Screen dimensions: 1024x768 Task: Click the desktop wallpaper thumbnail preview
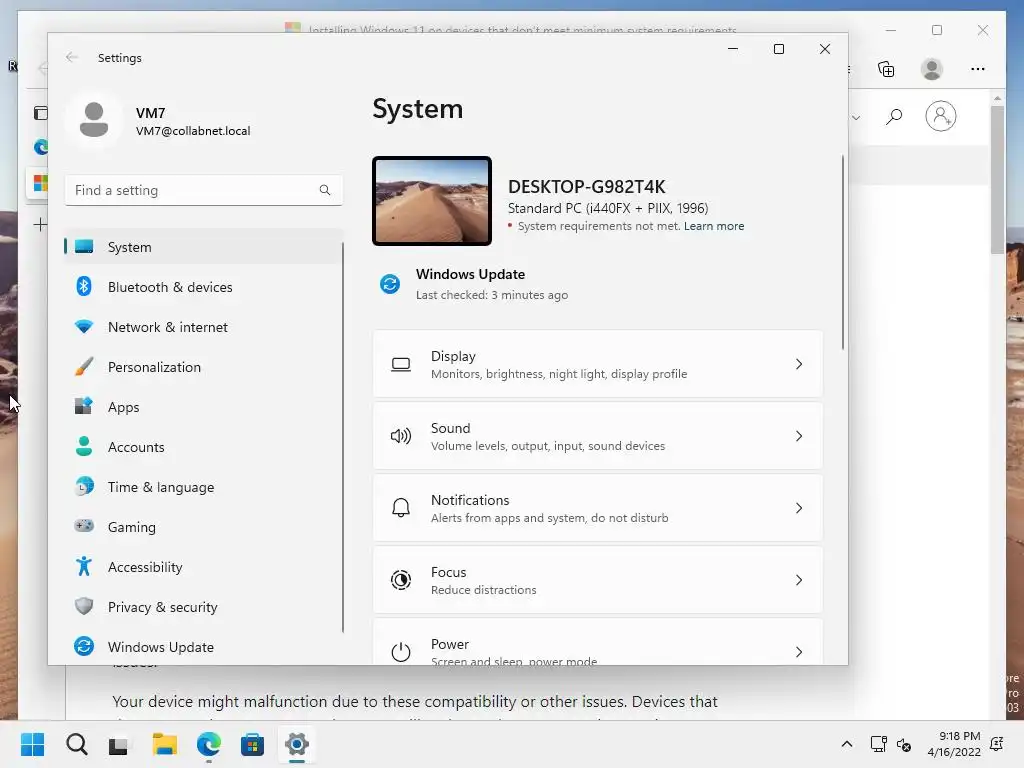pos(432,201)
